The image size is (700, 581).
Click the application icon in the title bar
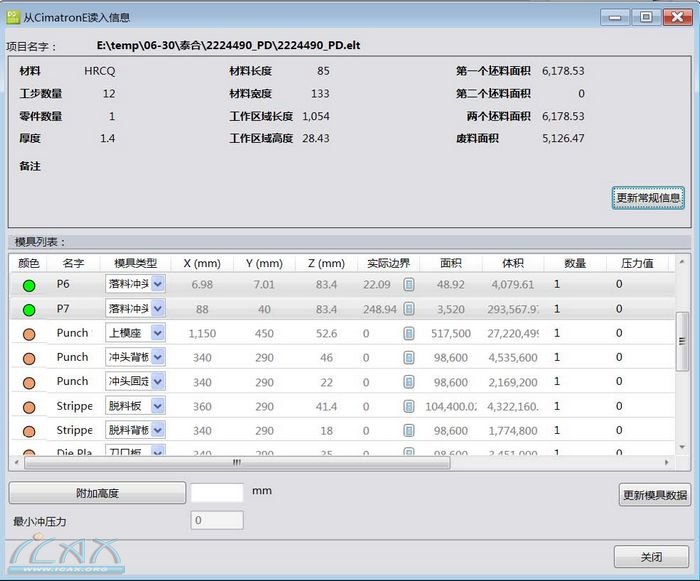pyautogui.click(x=13, y=17)
